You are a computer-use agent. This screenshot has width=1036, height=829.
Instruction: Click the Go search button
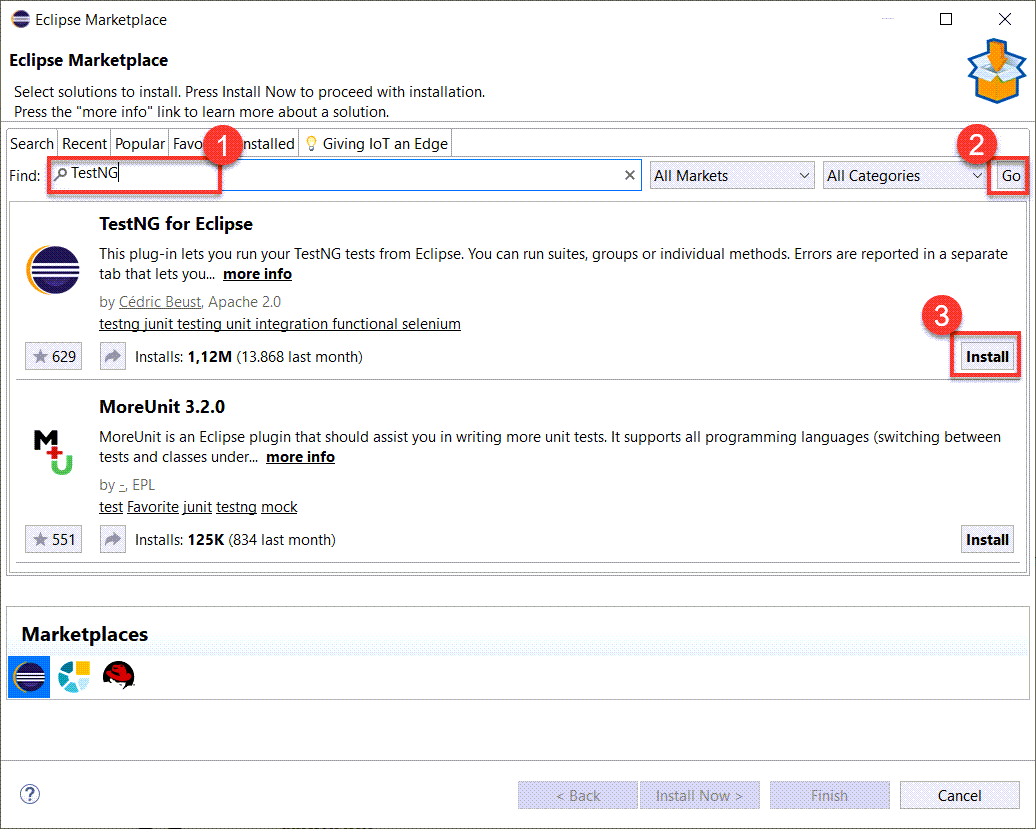(x=1010, y=176)
